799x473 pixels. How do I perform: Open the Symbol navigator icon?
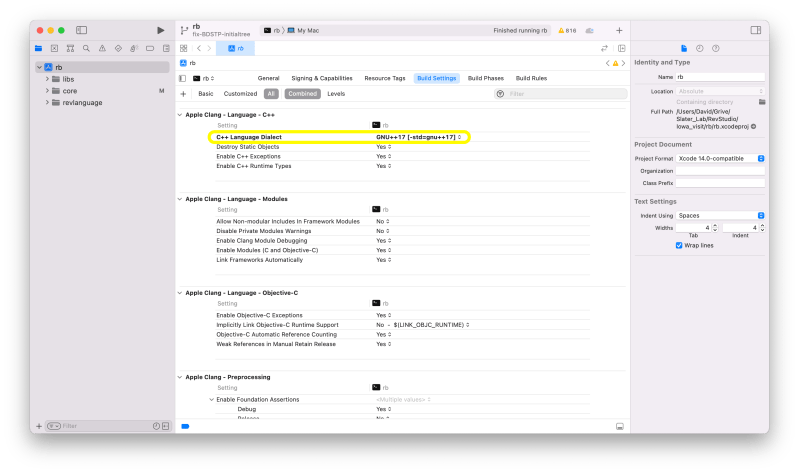click(70, 48)
